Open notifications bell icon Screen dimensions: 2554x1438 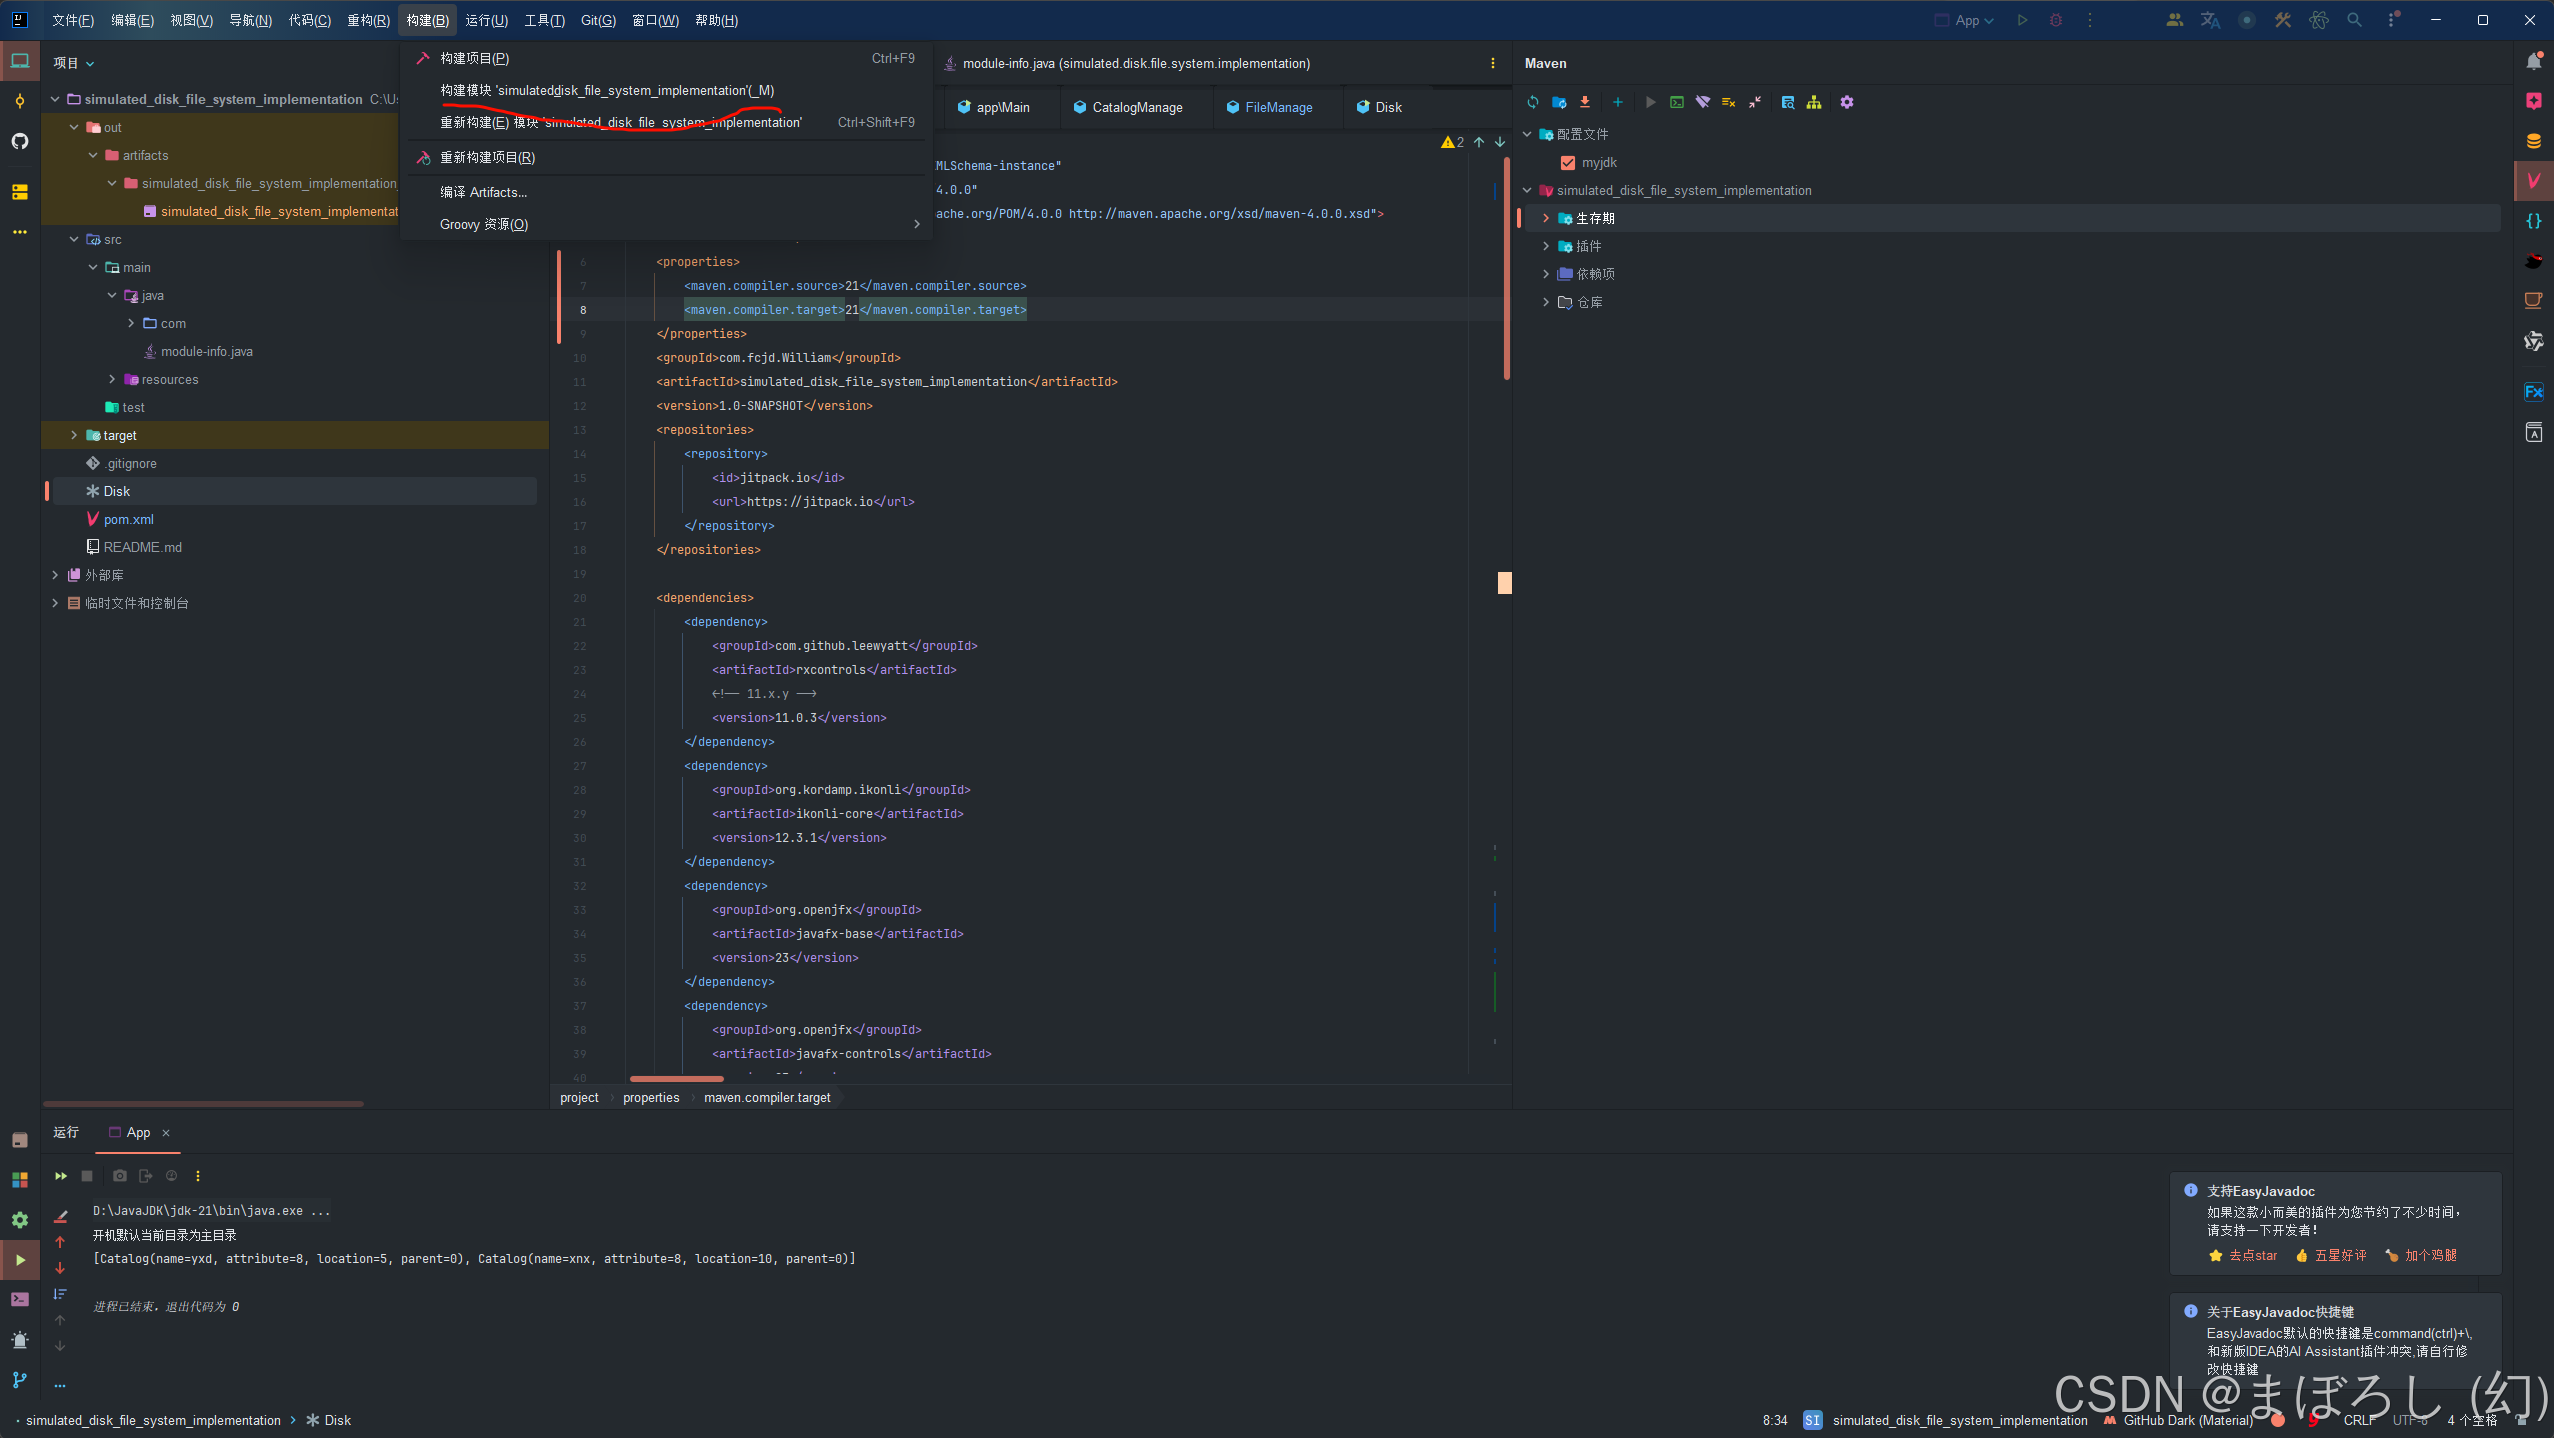(2533, 62)
